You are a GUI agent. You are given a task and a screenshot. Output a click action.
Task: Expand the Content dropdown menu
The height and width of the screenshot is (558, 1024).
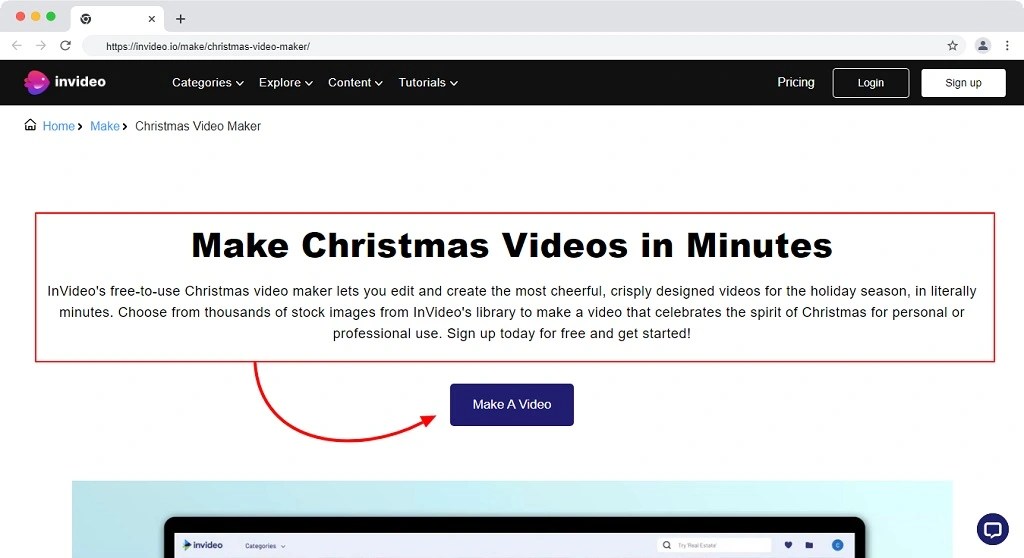pos(355,82)
